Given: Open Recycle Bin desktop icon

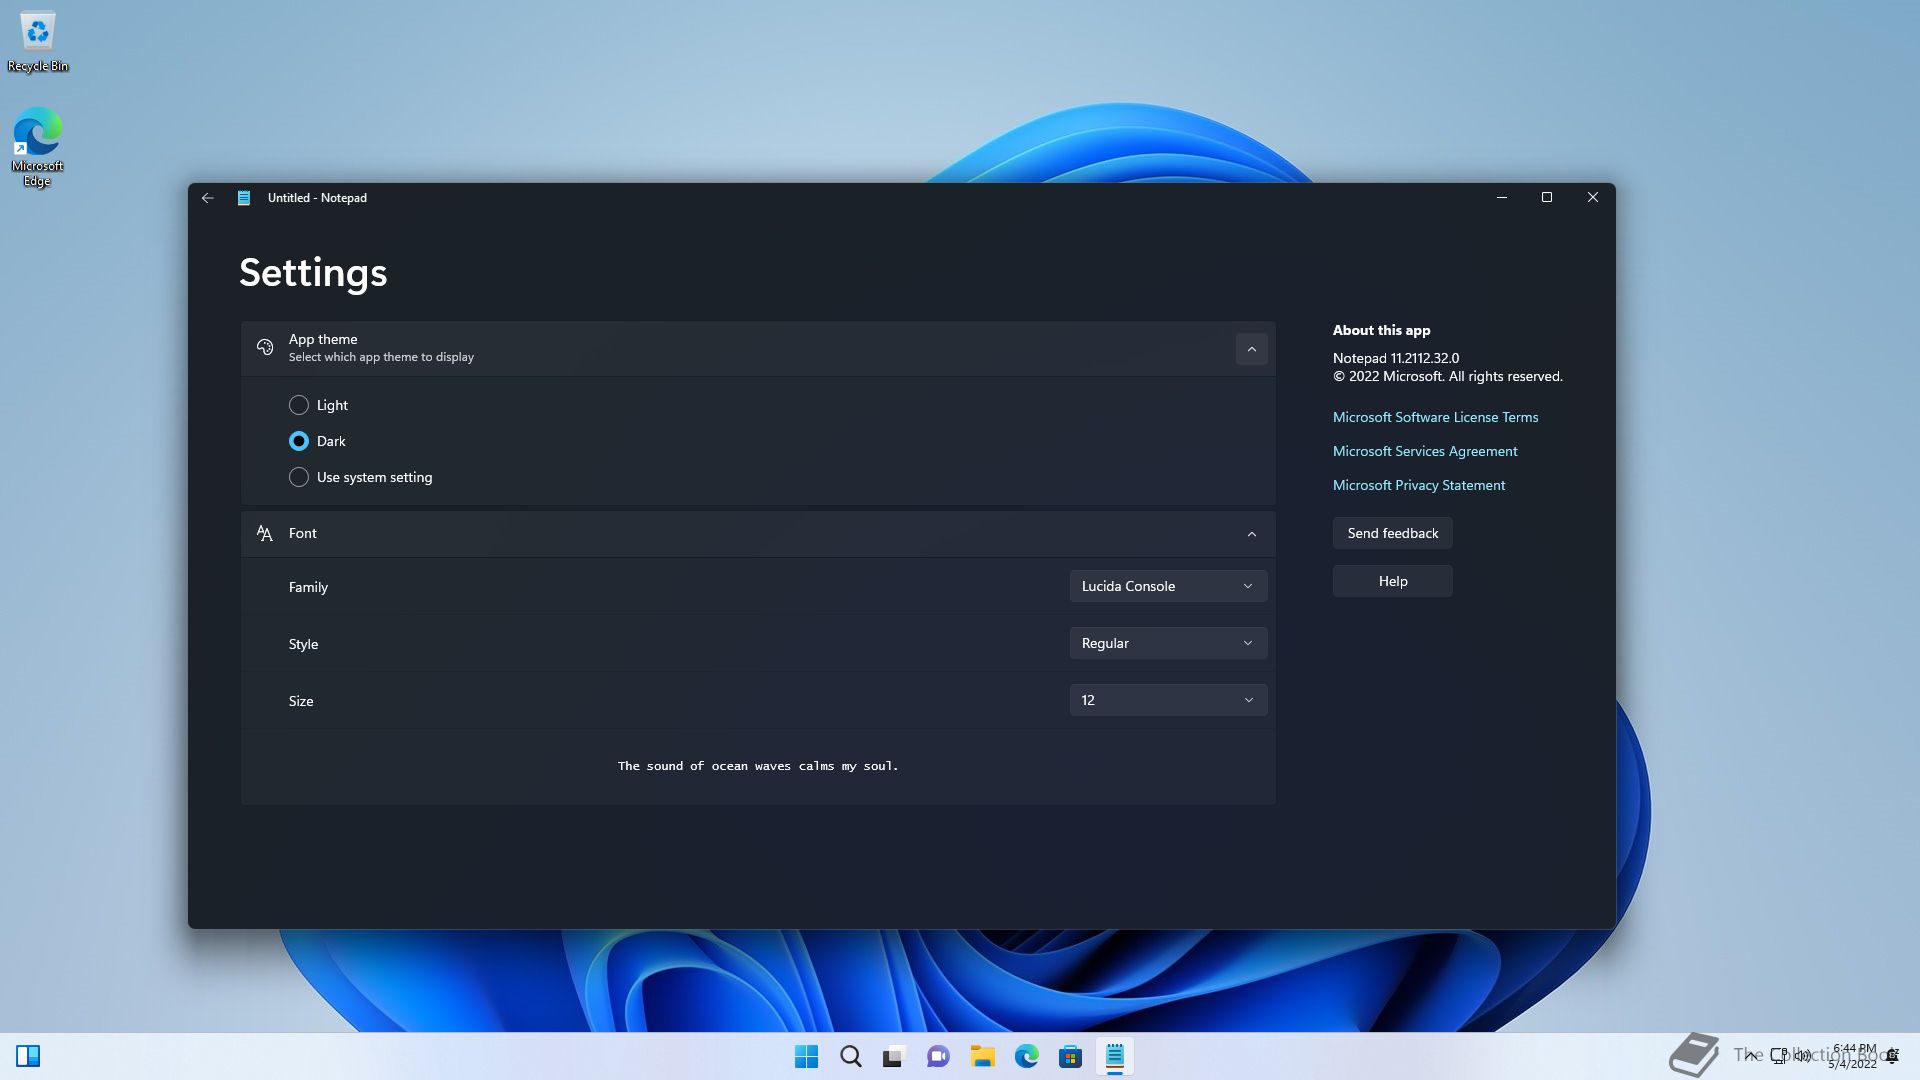Looking at the screenshot, I should (x=38, y=42).
